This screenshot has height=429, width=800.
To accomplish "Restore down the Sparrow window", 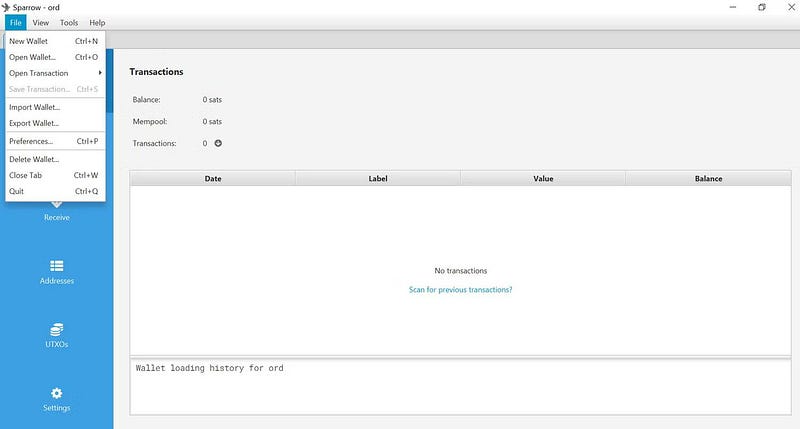I will [762, 7].
